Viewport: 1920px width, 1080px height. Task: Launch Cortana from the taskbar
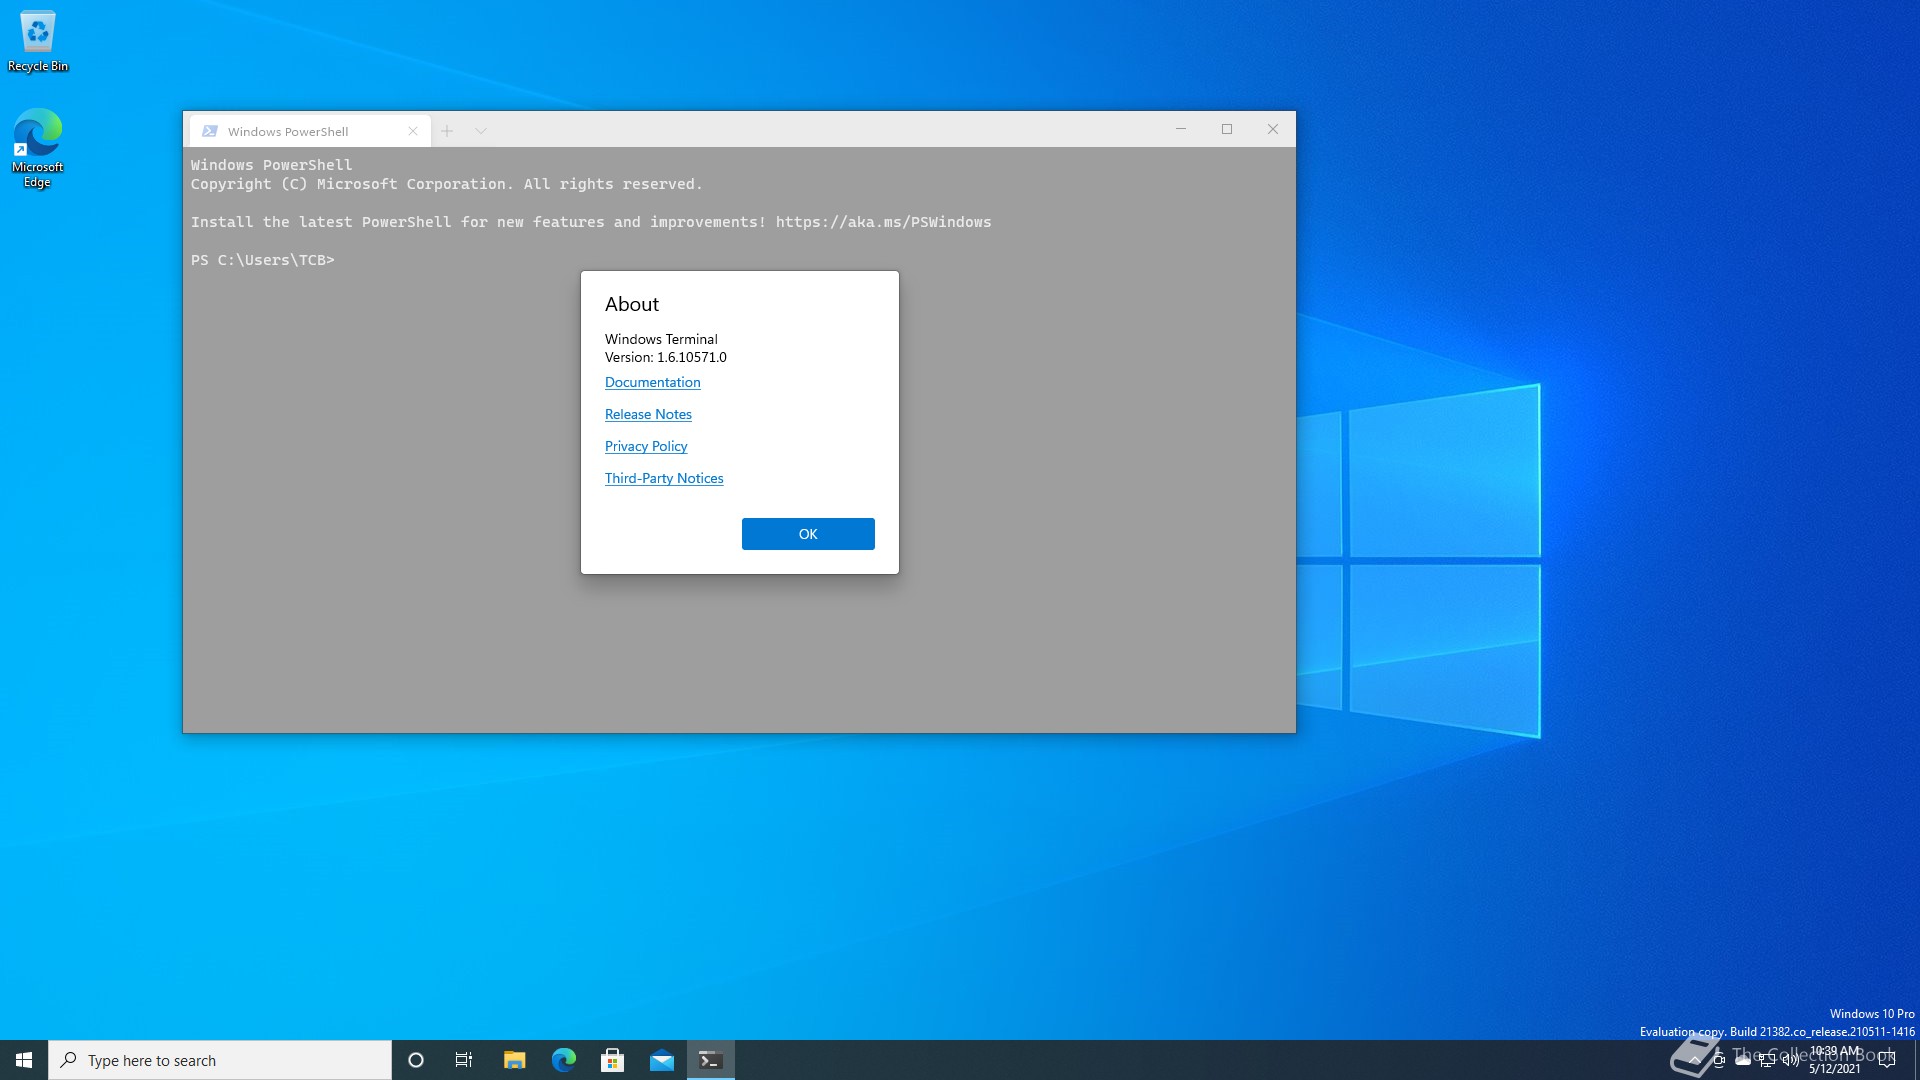tap(416, 1060)
